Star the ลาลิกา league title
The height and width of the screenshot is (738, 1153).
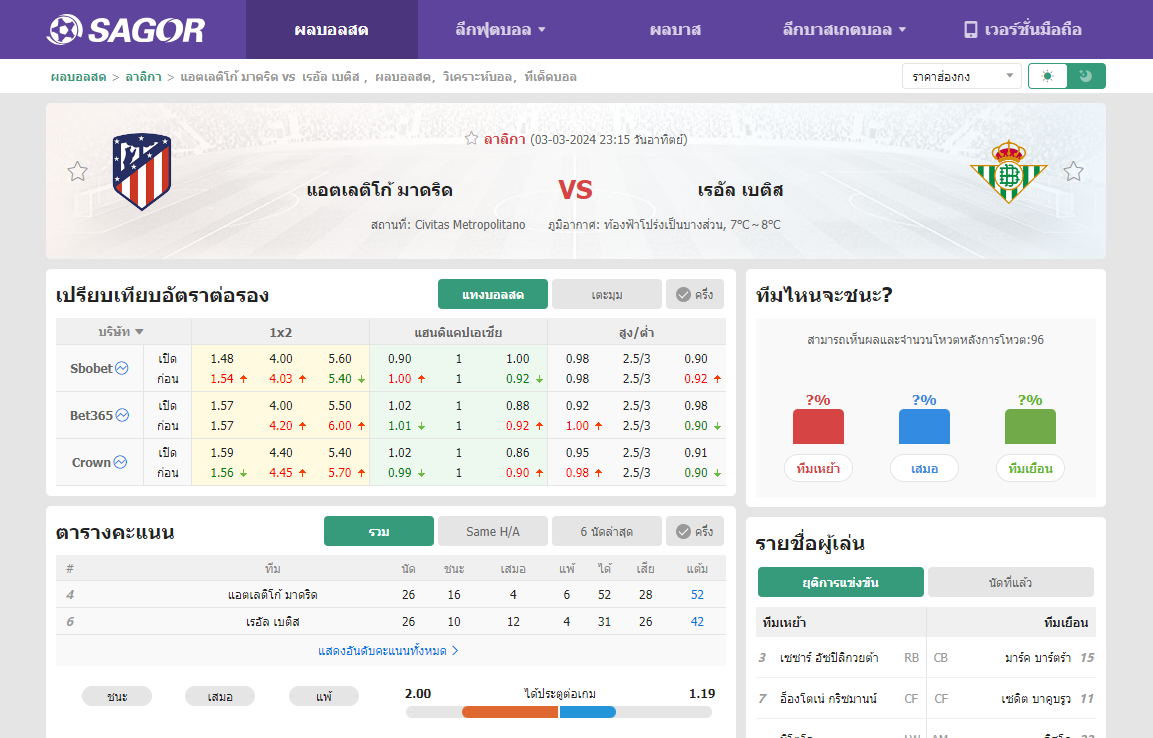click(x=471, y=138)
